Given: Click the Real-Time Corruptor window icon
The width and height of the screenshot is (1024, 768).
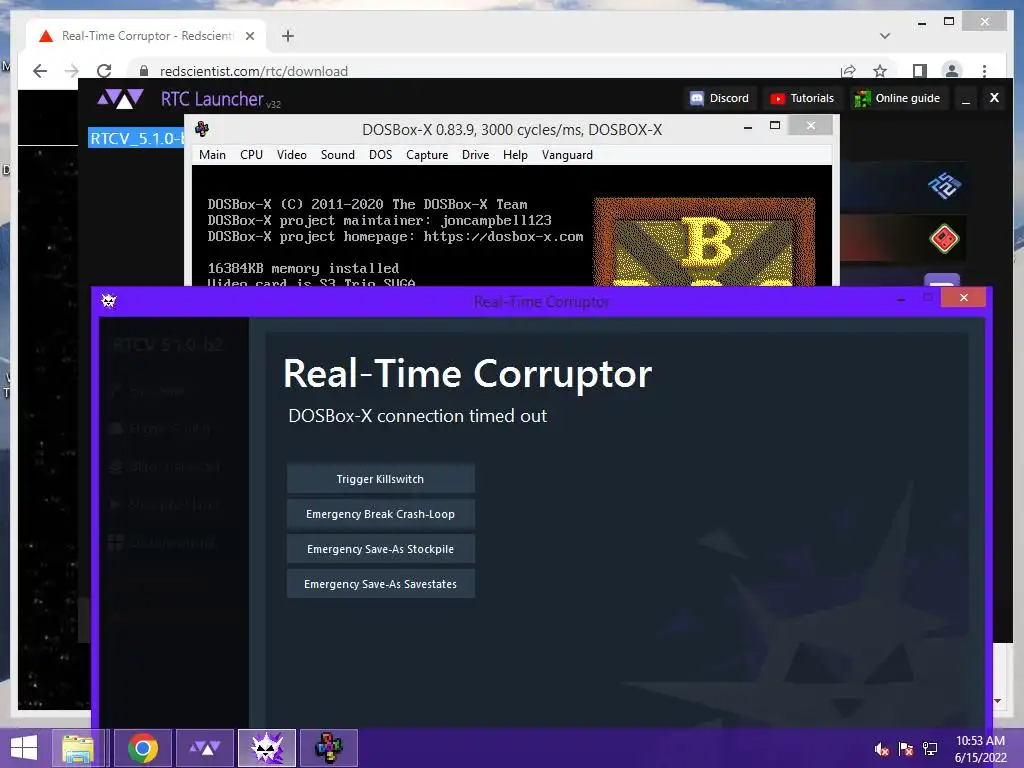Looking at the screenshot, I should [x=108, y=300].
